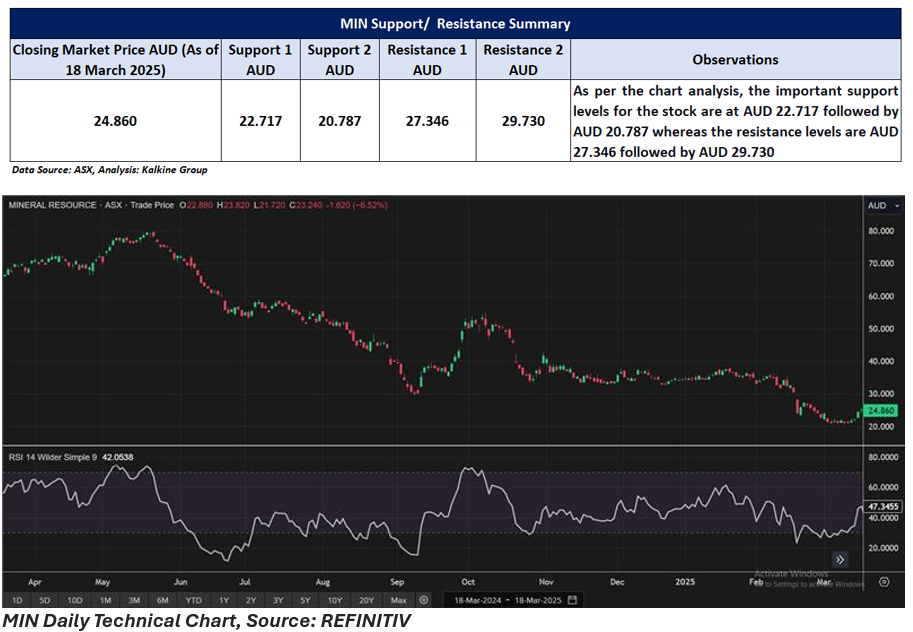Select the 2Y time range

point(251,600)
